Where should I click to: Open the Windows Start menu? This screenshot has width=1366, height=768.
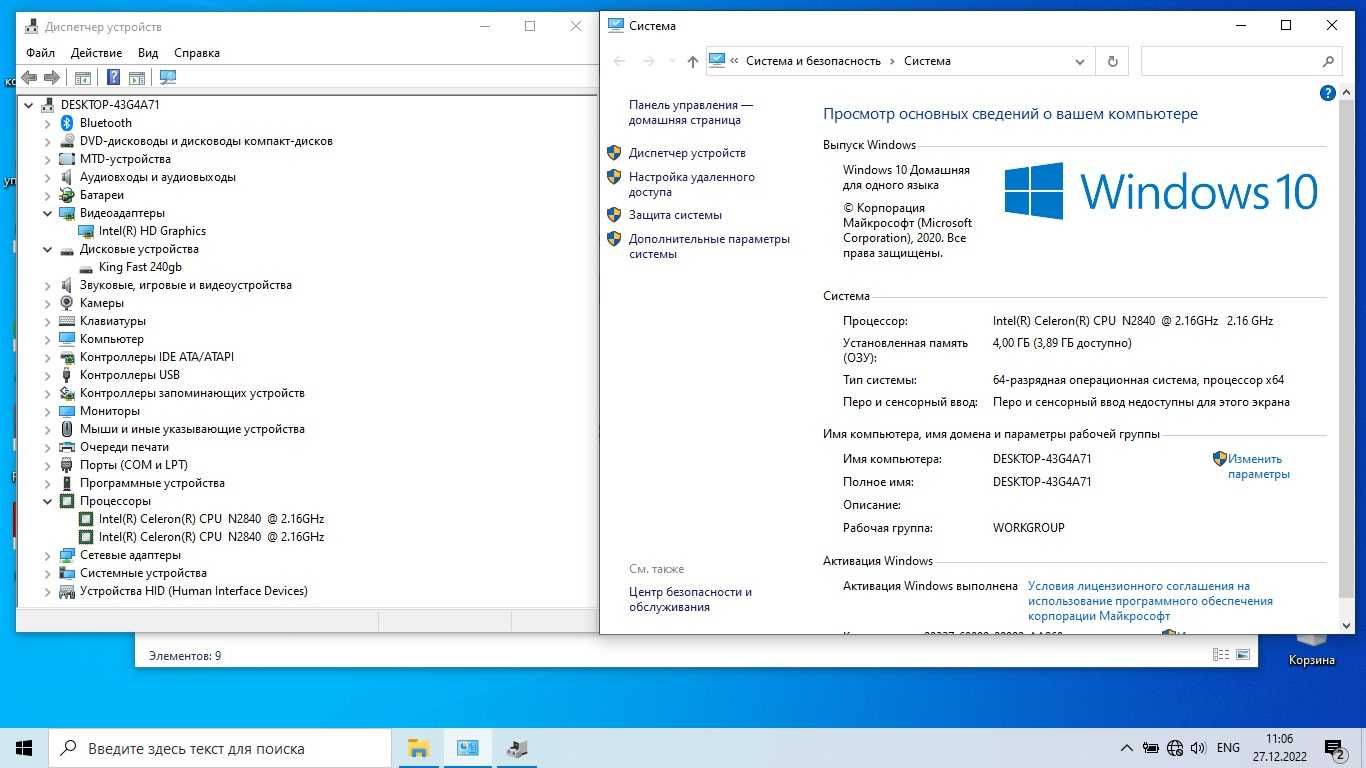click(x=24, y=748)
